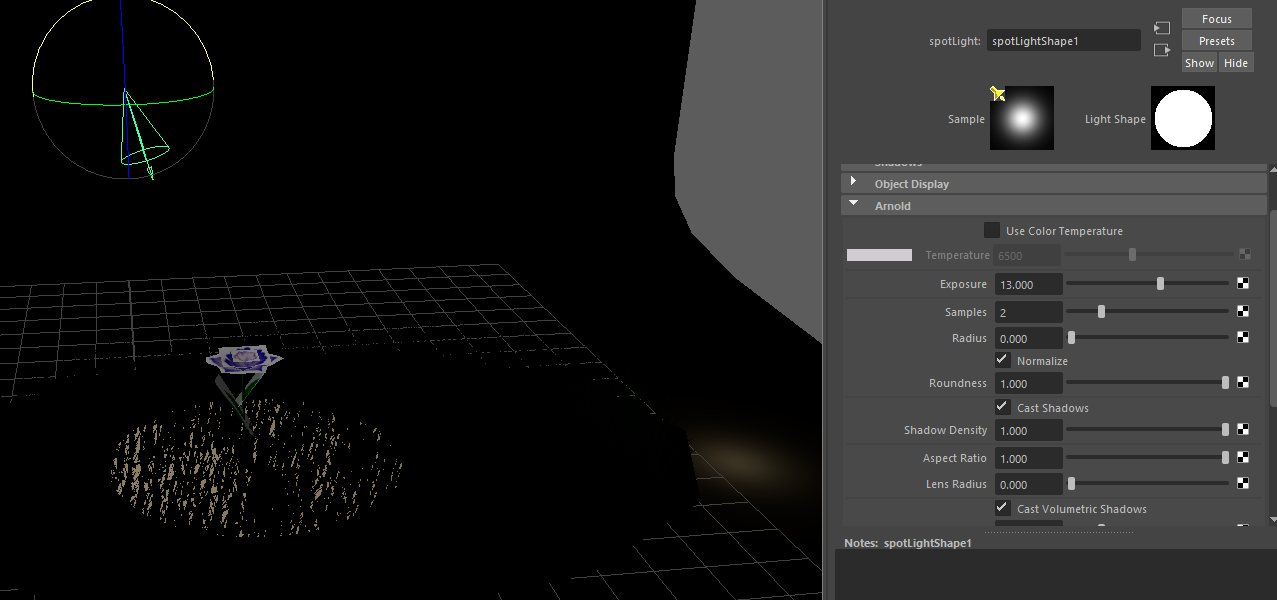
Task: Click the Hide button
Action: click(x=1236, y=63)
